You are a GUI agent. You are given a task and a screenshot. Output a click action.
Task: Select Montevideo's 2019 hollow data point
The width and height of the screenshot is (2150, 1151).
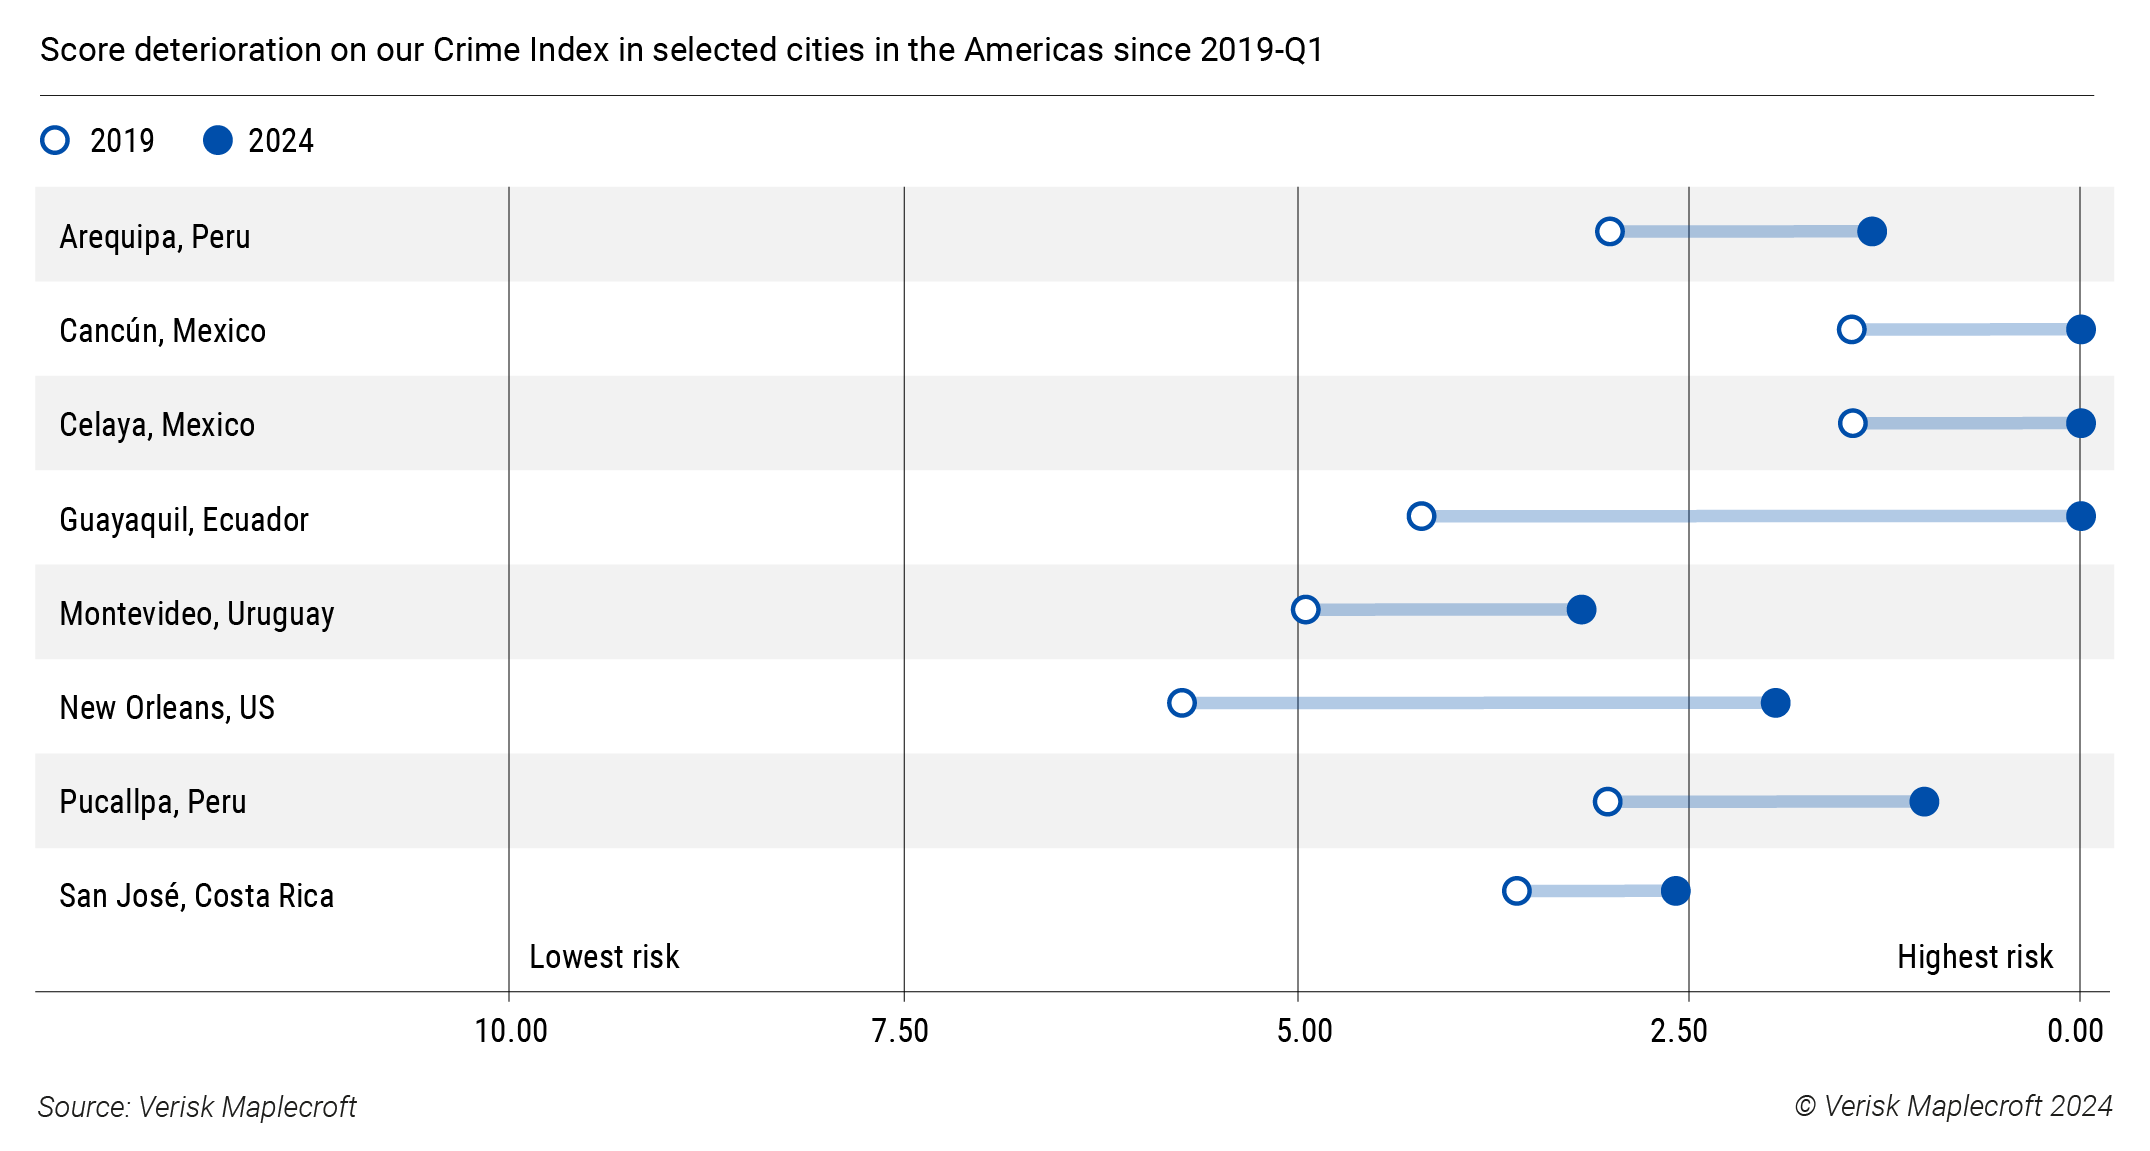pos(1305,609)
